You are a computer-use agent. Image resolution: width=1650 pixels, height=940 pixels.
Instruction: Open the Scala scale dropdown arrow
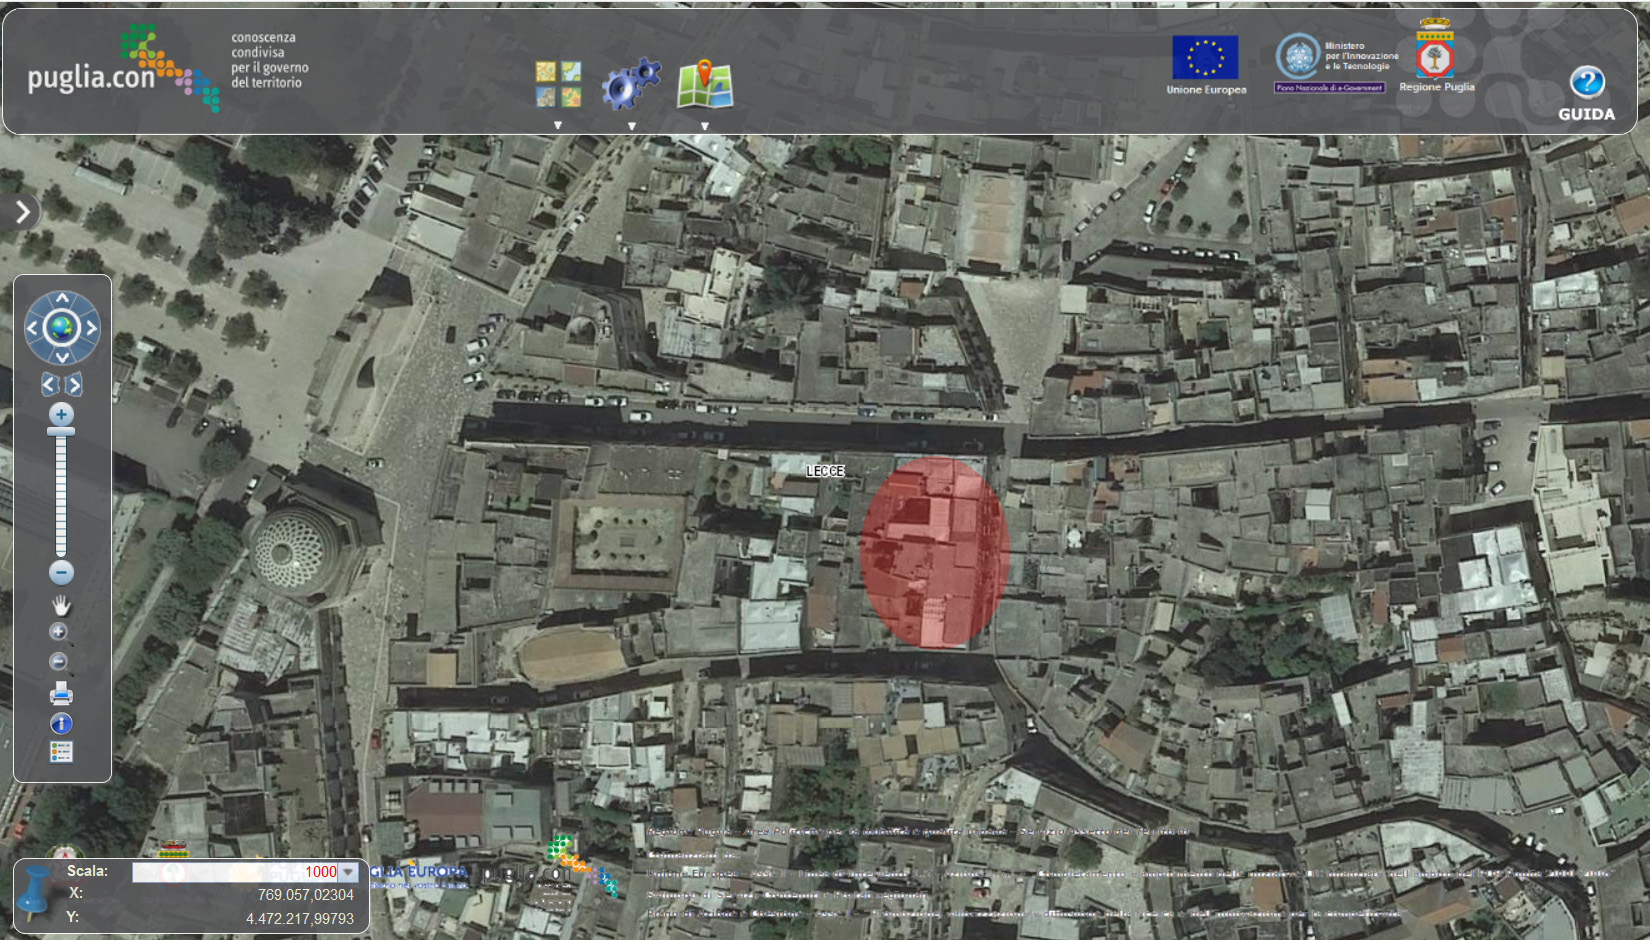[348, 872]
